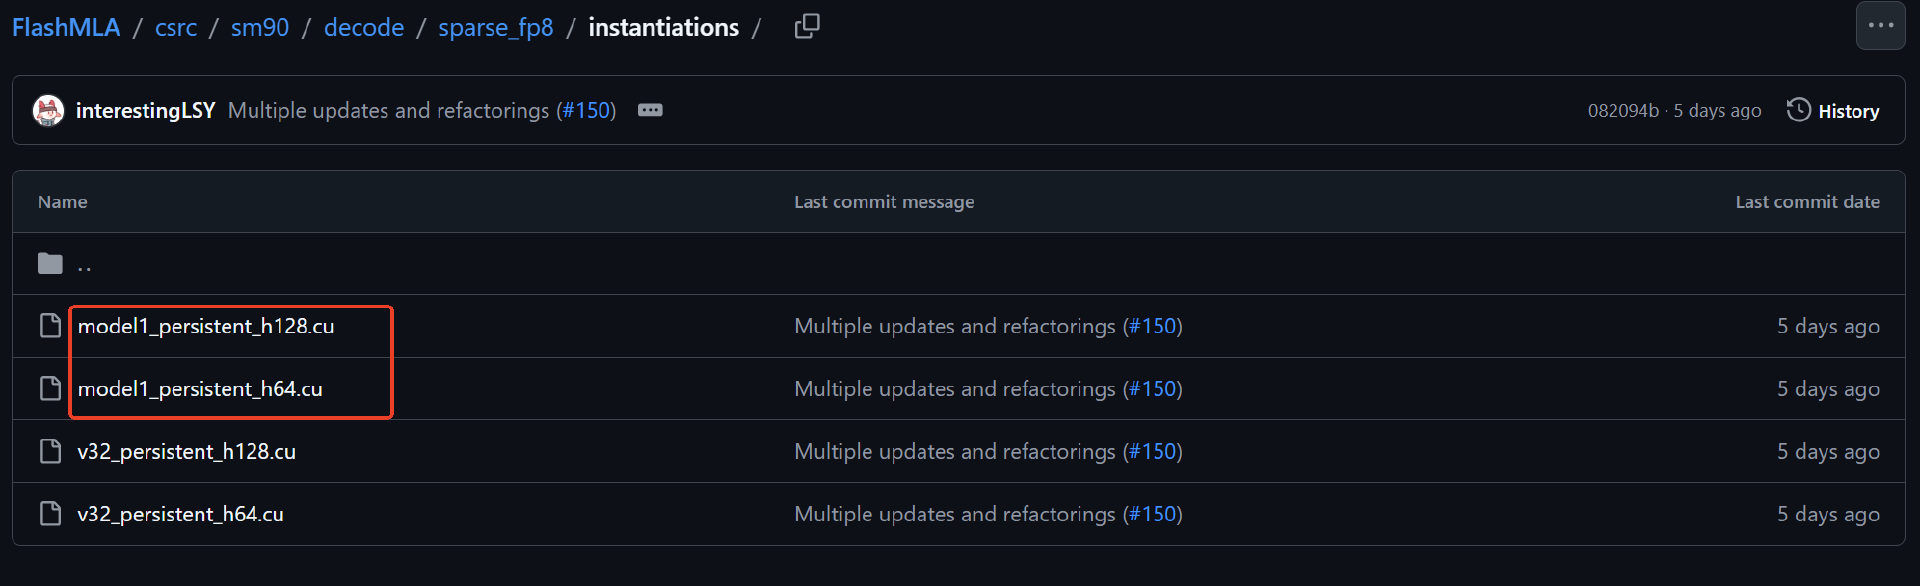Open the commit History
The image size is (1920, 586).
(x=1833, y=111)
